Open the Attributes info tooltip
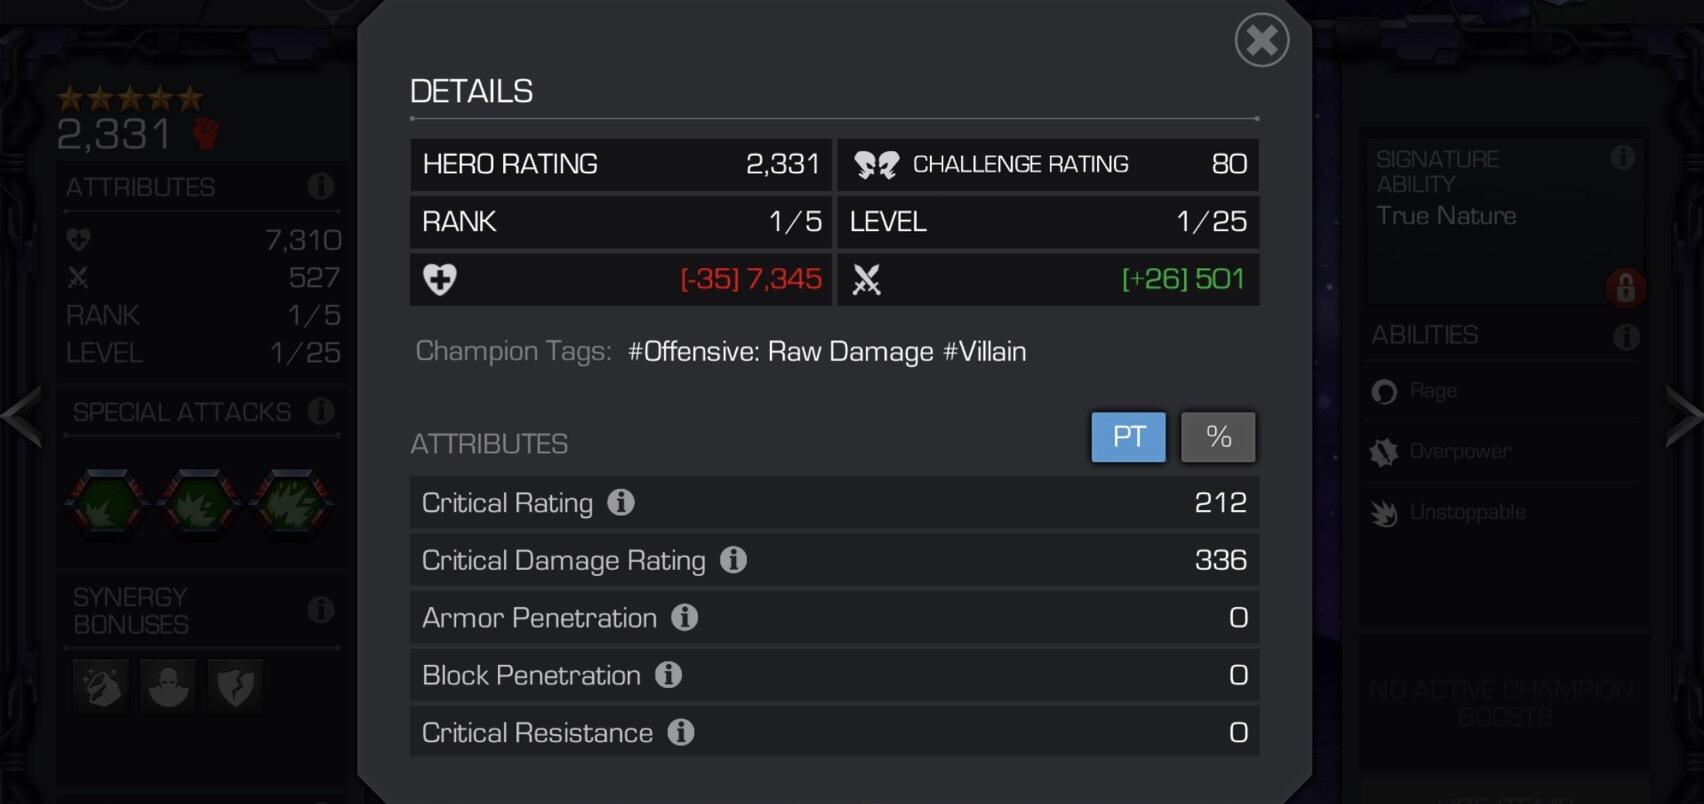This screenshot has width=1704, height=804. pyautogui.click(x=319, y=186)
